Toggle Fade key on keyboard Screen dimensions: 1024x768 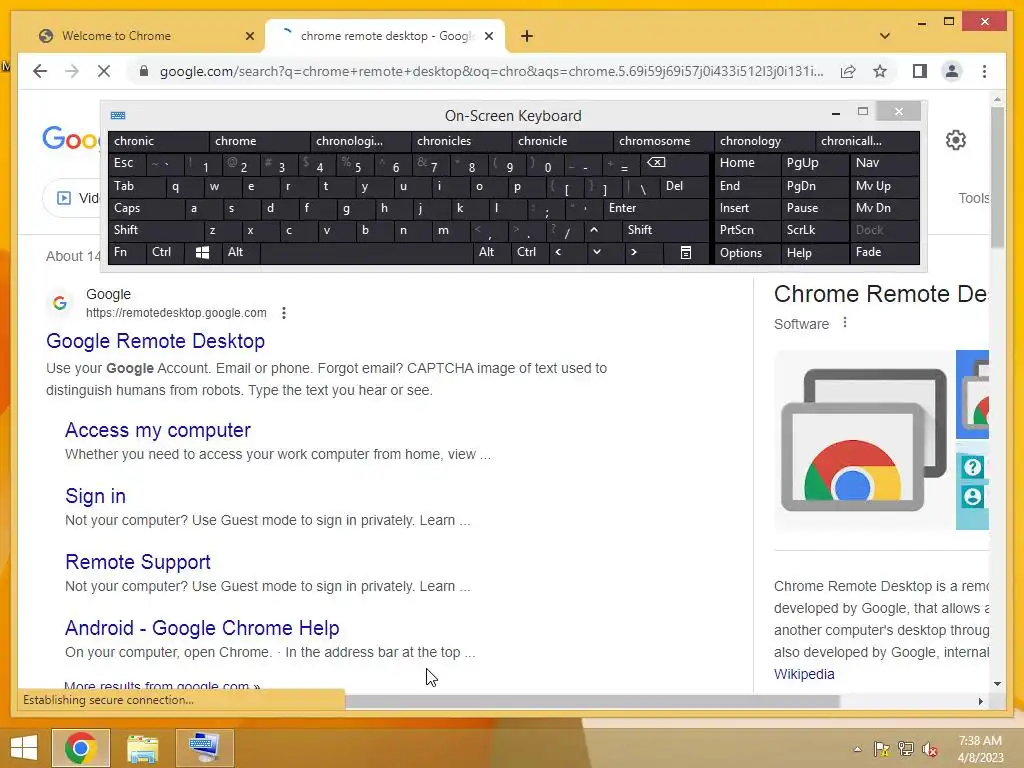click(885, 253)
